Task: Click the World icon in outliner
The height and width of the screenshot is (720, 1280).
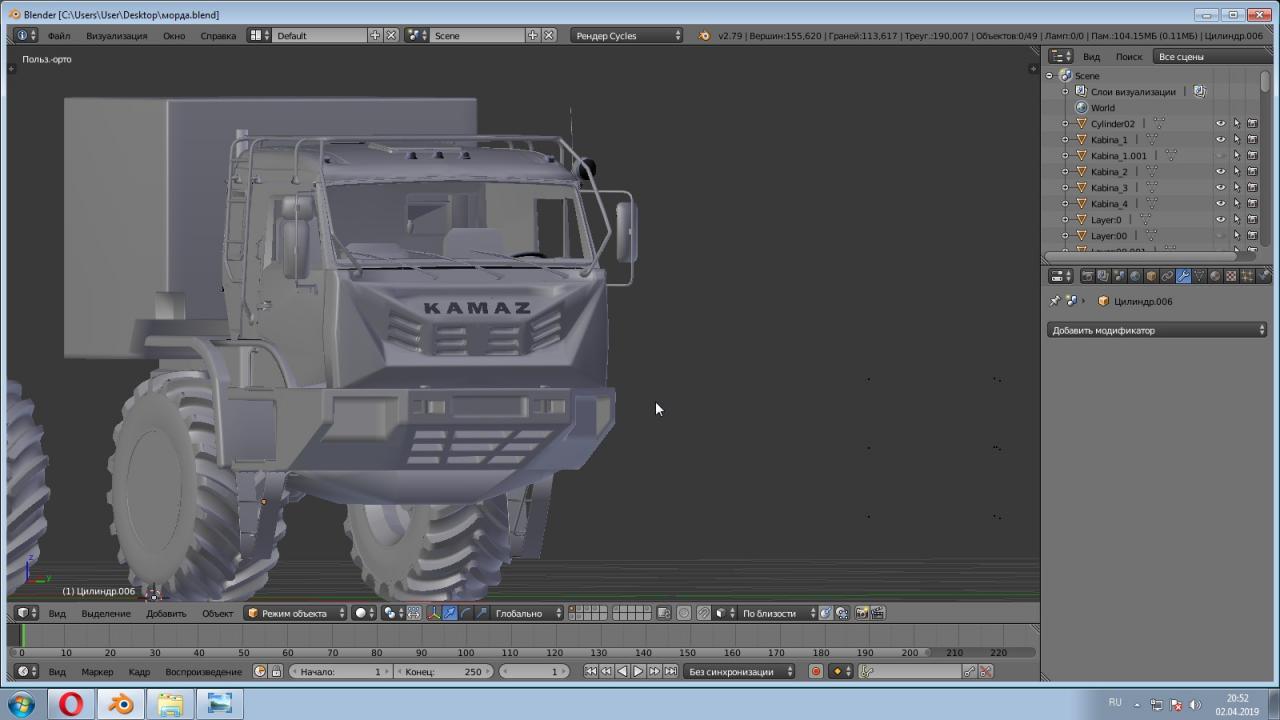Action: [x=1081, y=108]
